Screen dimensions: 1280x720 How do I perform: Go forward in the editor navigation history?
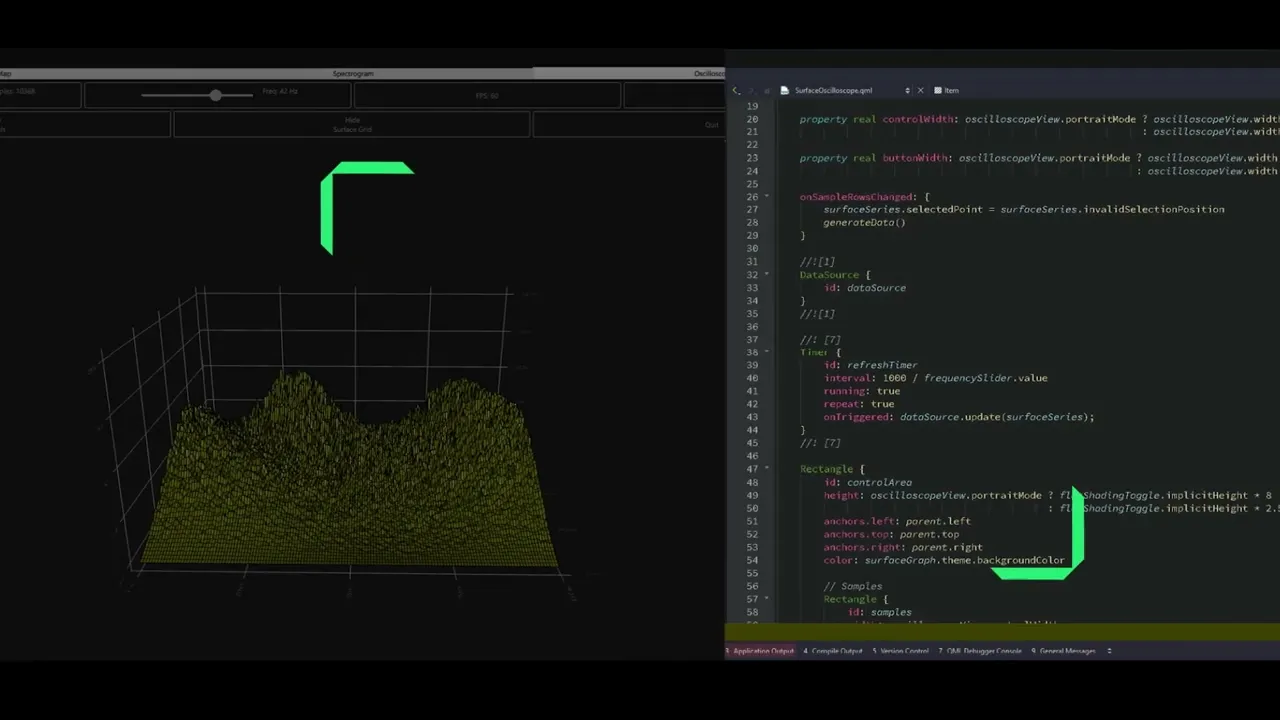pyautogui.click(x=752, y=90)
